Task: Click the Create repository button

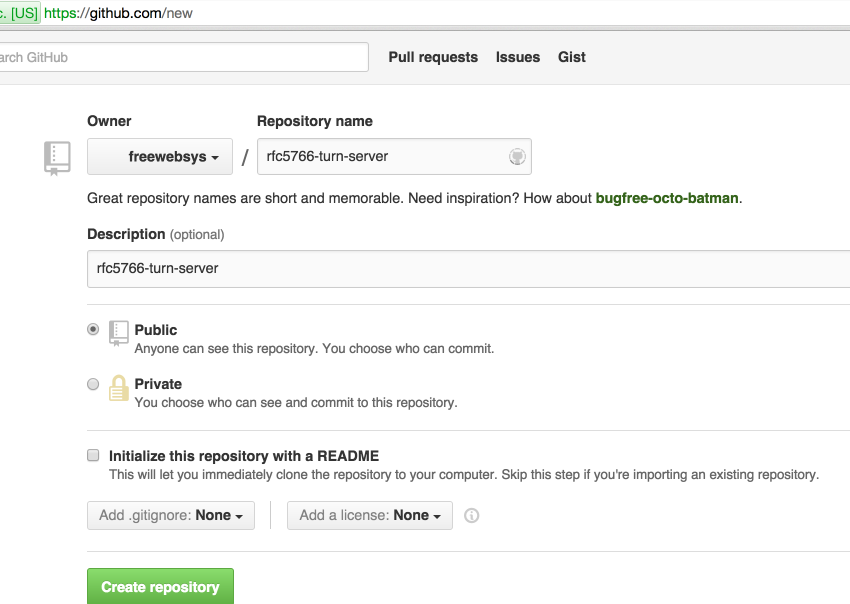Action: click(x=160, y=586)
